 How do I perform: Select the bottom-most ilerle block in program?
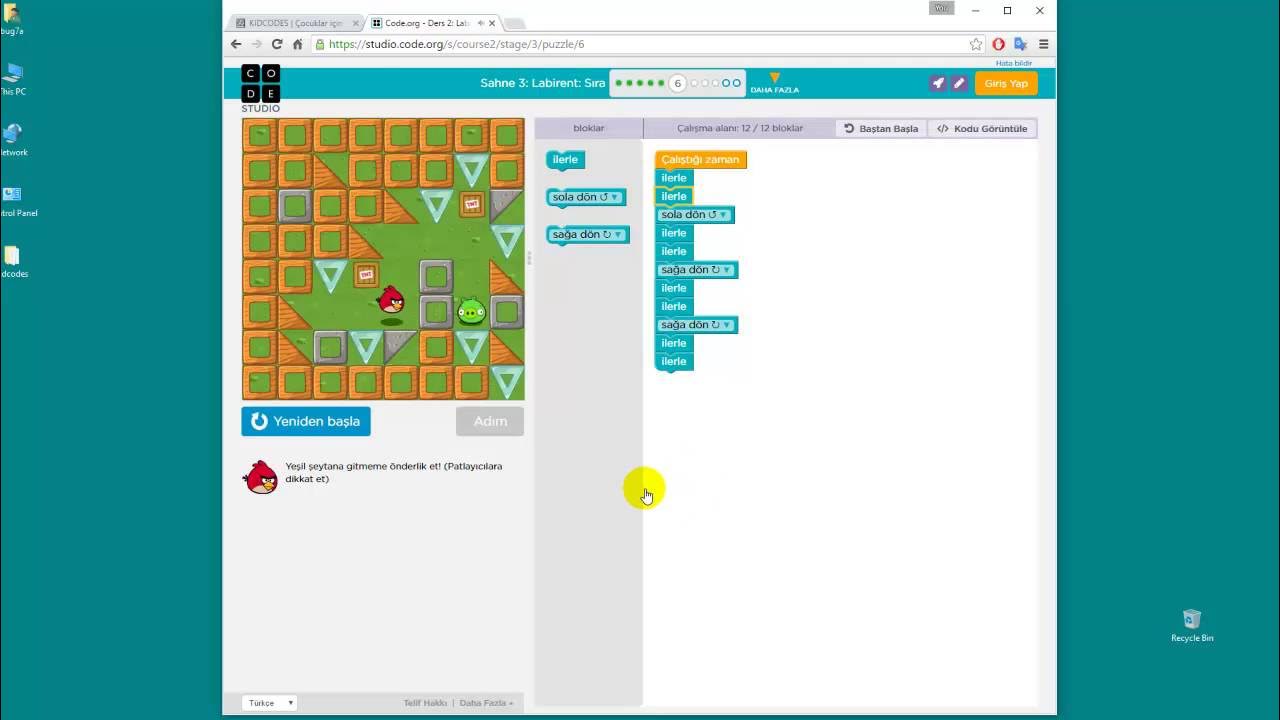674,361
